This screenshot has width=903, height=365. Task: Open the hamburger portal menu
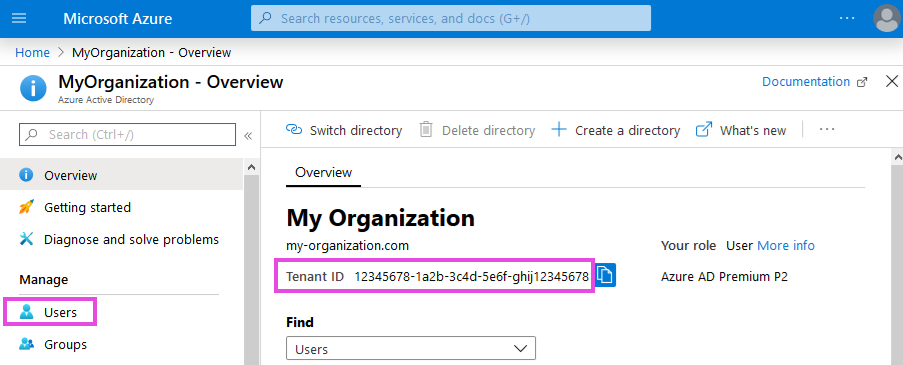pos(19,18)
